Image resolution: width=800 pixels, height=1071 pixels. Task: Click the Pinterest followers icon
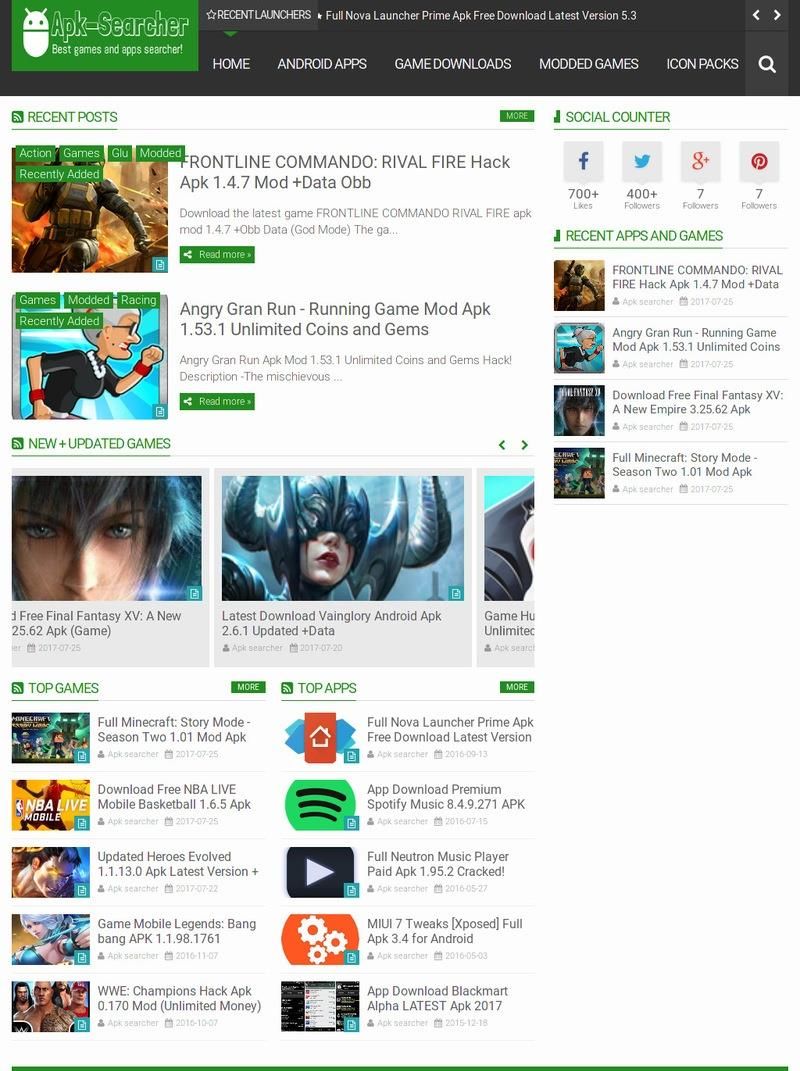(x=759, y=161)
